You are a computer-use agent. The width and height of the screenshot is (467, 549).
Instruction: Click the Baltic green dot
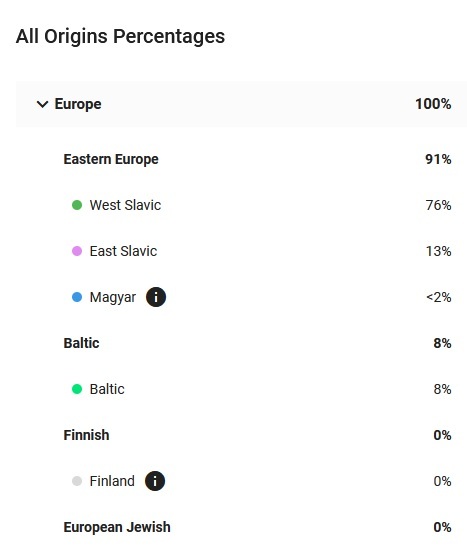pos(77,389)
